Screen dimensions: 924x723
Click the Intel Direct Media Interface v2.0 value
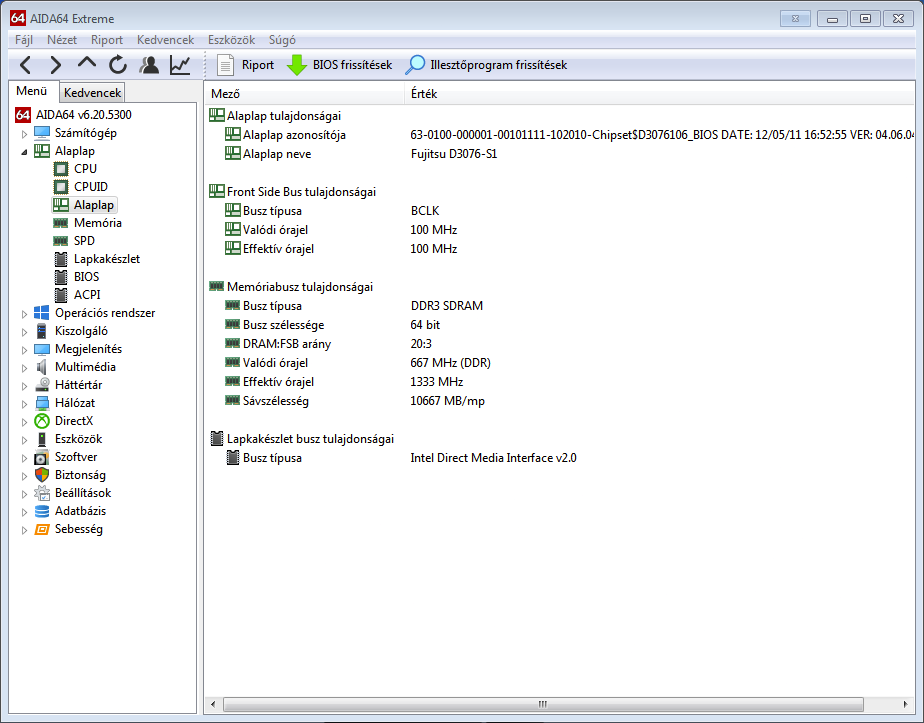(x=493, y=458)
